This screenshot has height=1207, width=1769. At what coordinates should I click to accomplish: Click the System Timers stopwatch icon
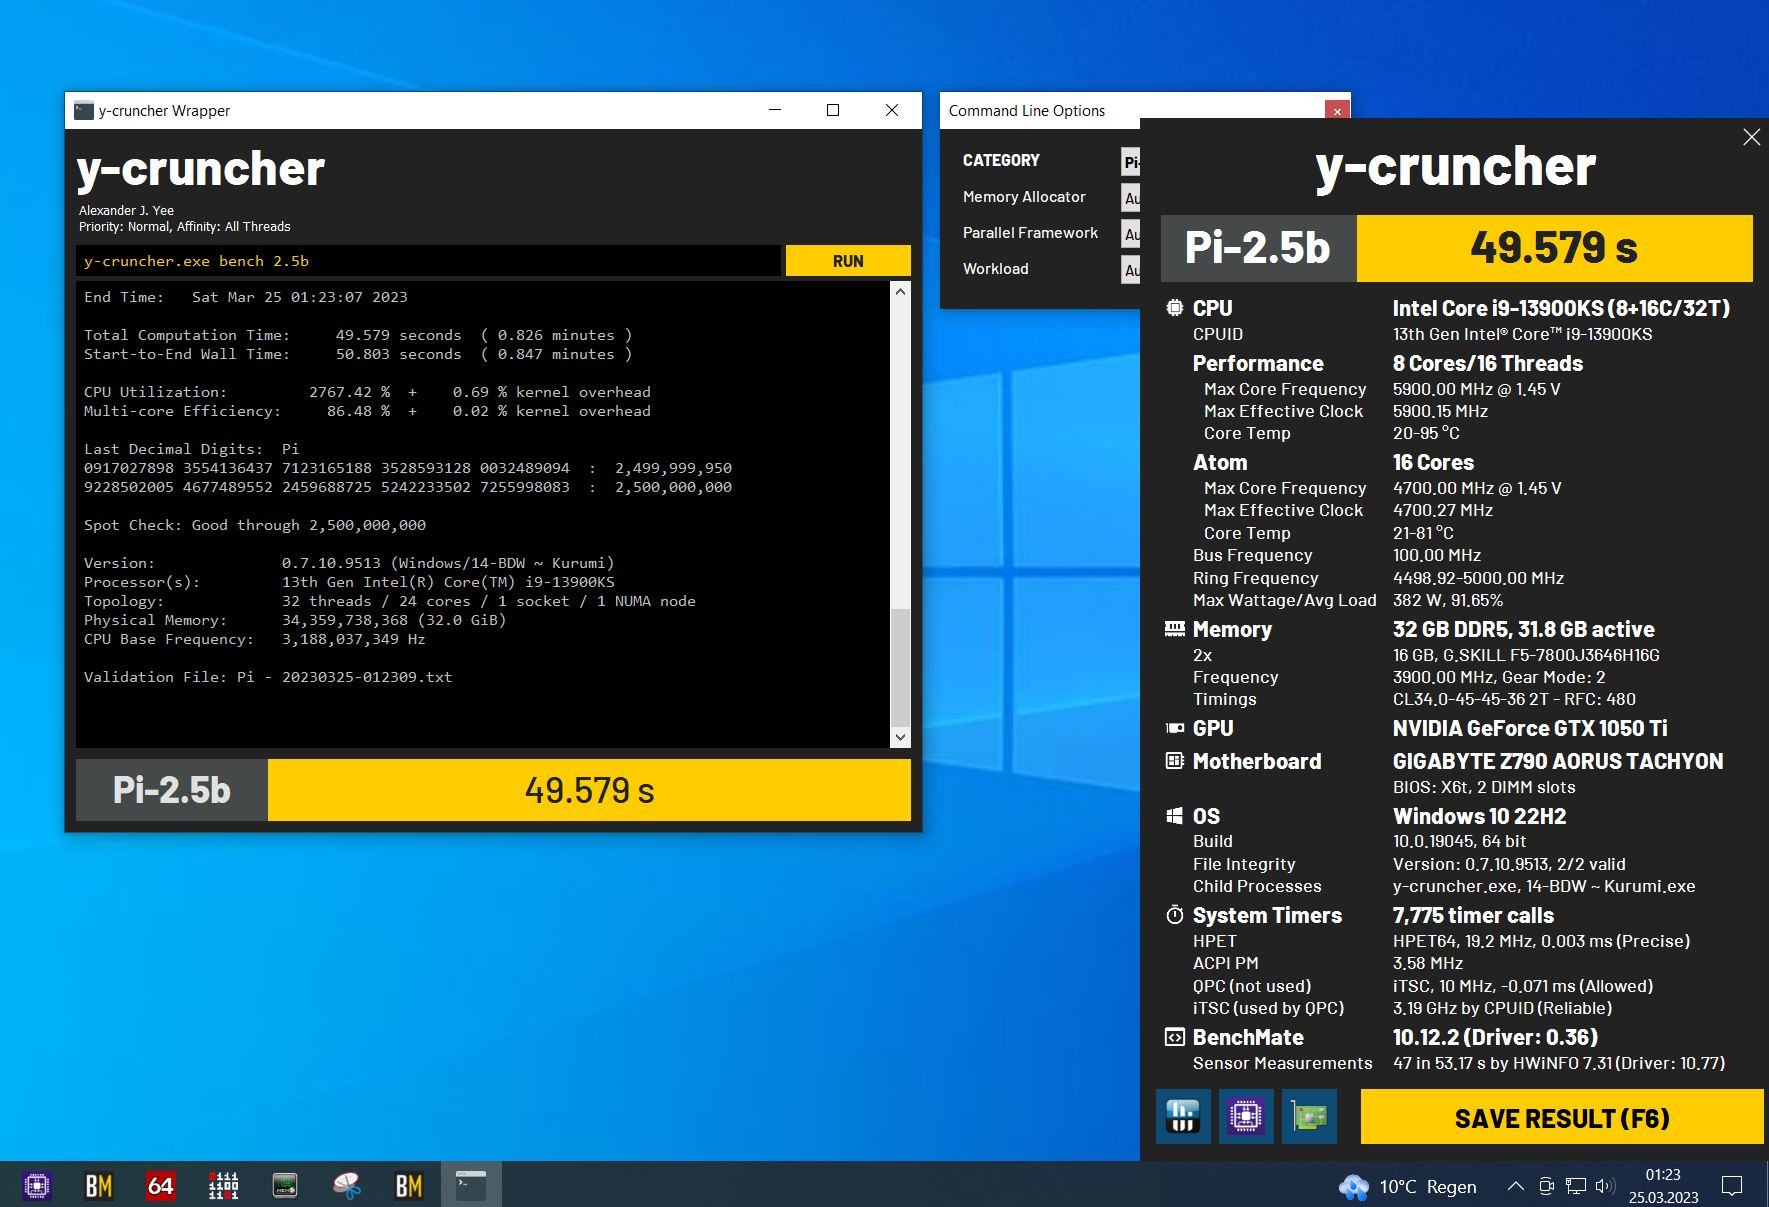[x=1175, y=915]
